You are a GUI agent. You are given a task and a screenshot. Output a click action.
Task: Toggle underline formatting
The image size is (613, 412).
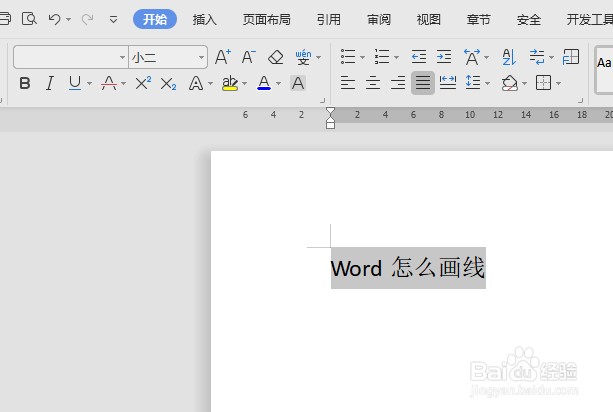(75, 83)
